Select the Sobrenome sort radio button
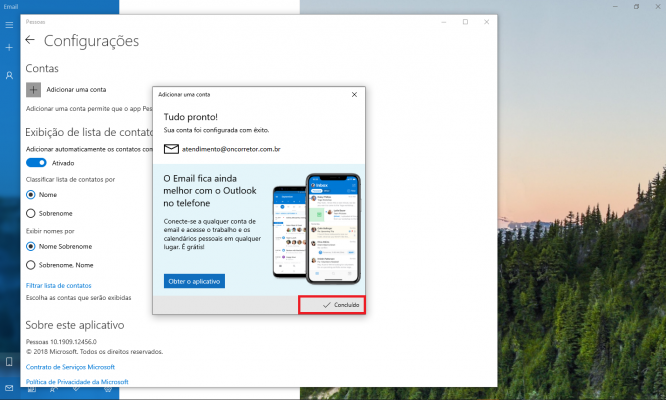Viewport: 666px width, 400px height. click(31, 213)
